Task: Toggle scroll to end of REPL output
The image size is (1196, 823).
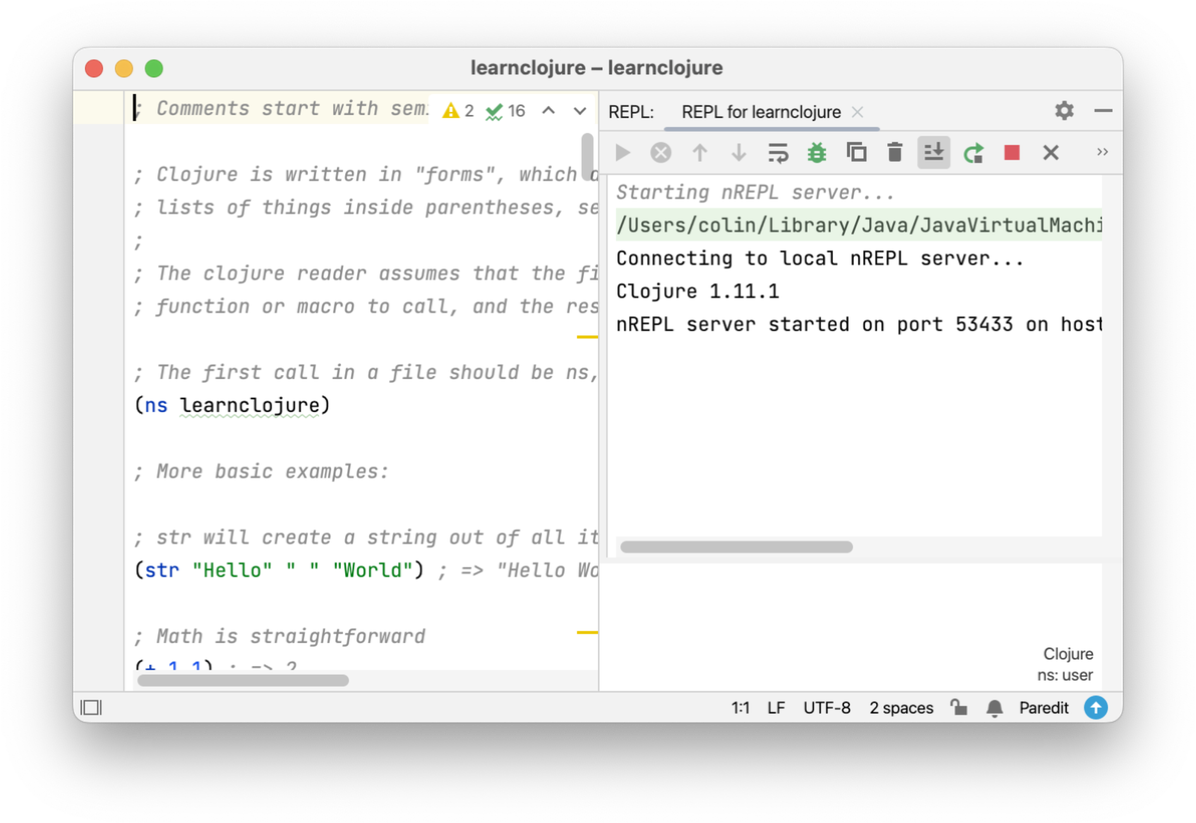Action: [934, 153]
